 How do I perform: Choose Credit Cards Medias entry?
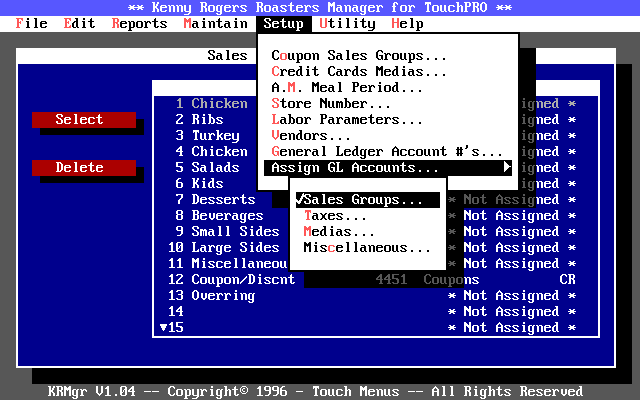click(x=387, y=71)
